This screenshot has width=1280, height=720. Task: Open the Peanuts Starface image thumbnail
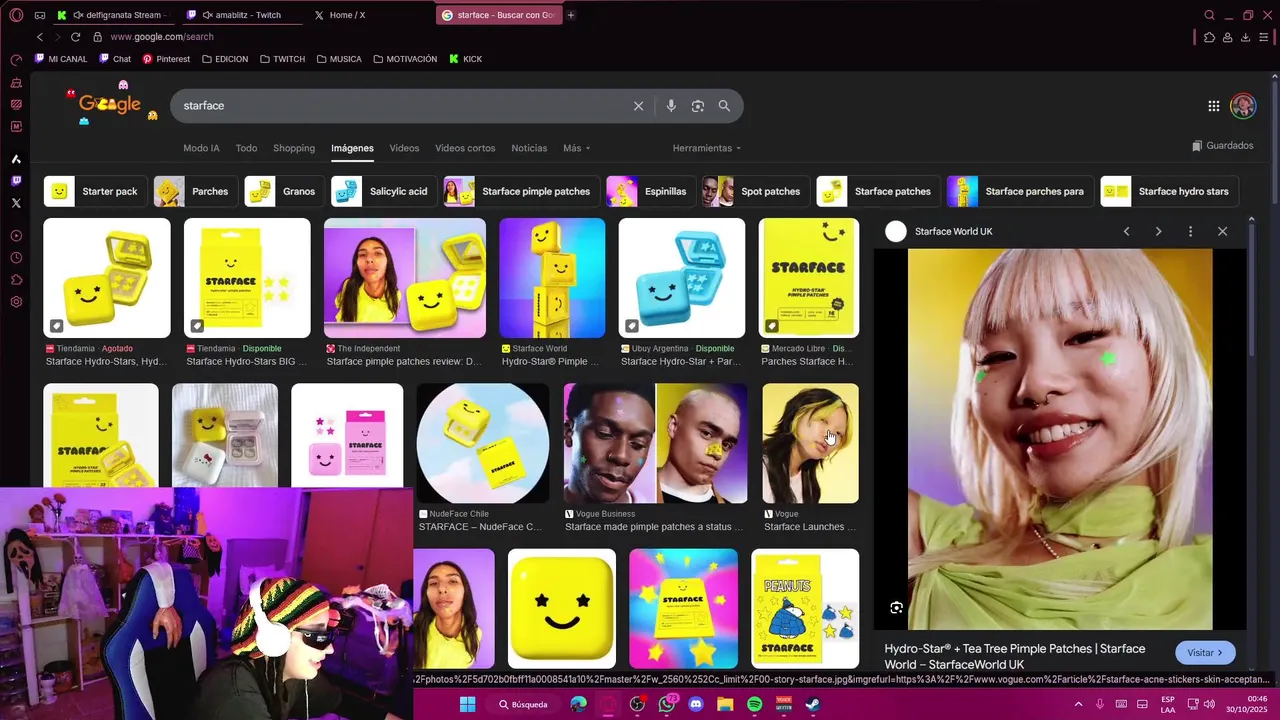tap(805, 608)
